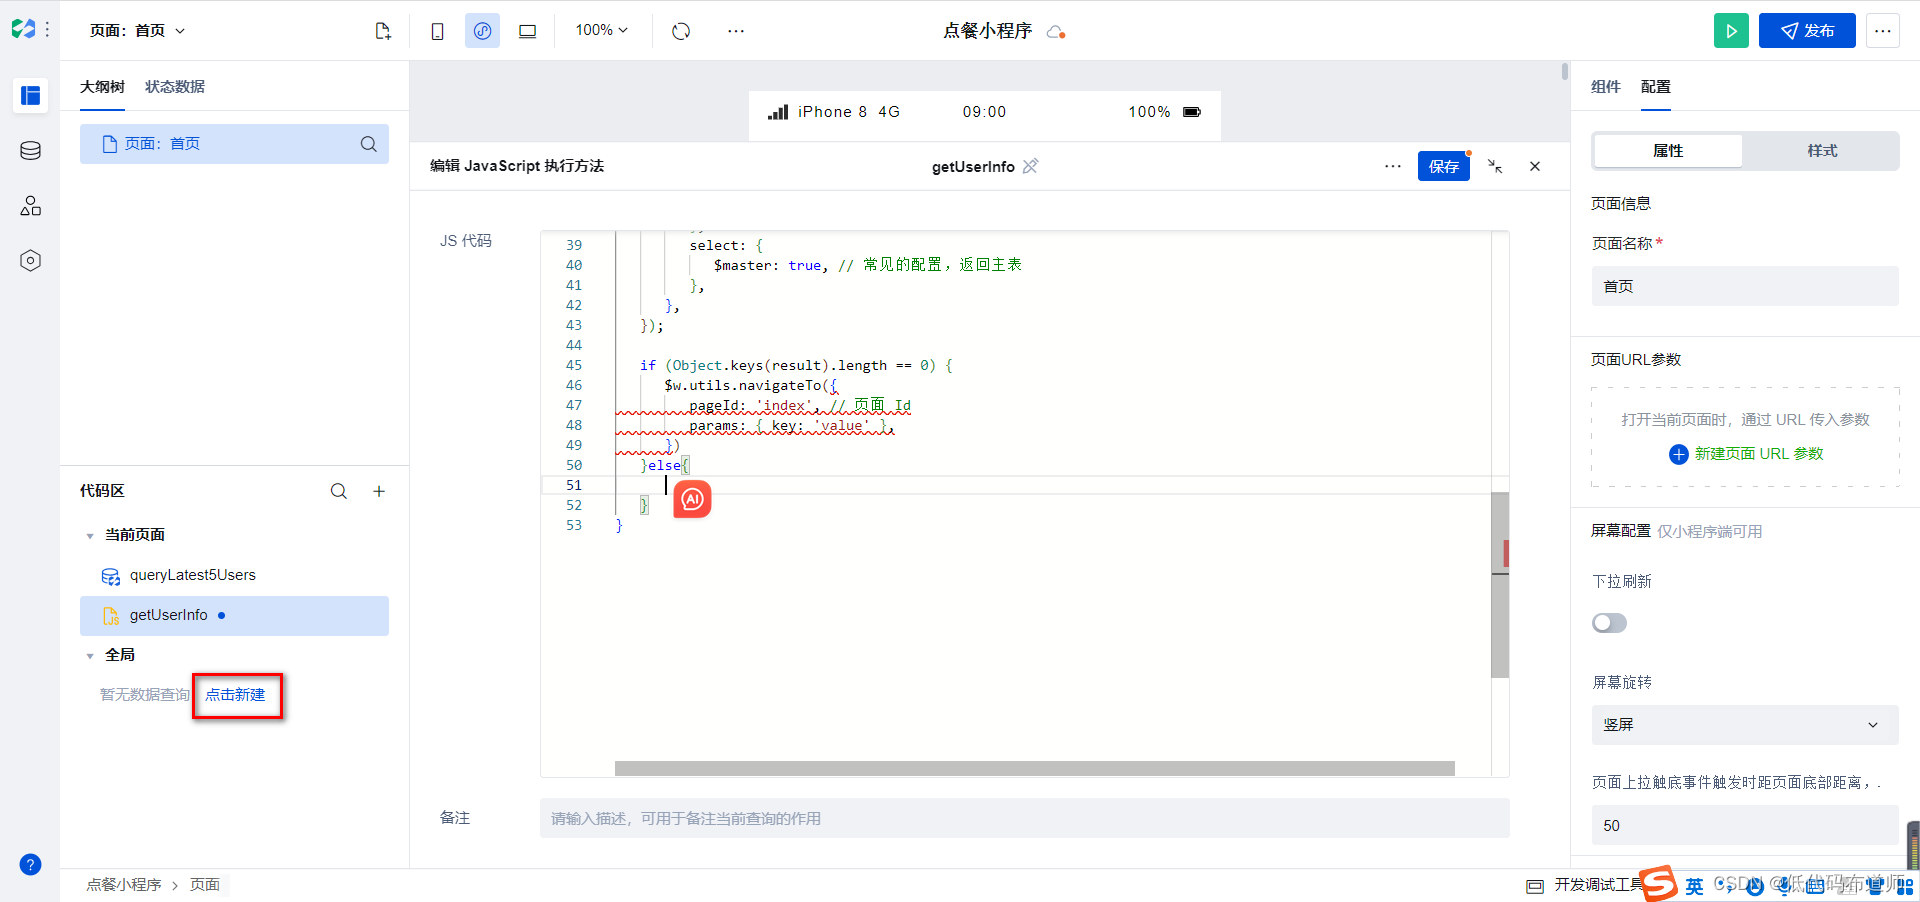The height and width of the screenshot is (902, 1920).
Task: Add new item with plus icon in code area
Action: click(379, 491)
